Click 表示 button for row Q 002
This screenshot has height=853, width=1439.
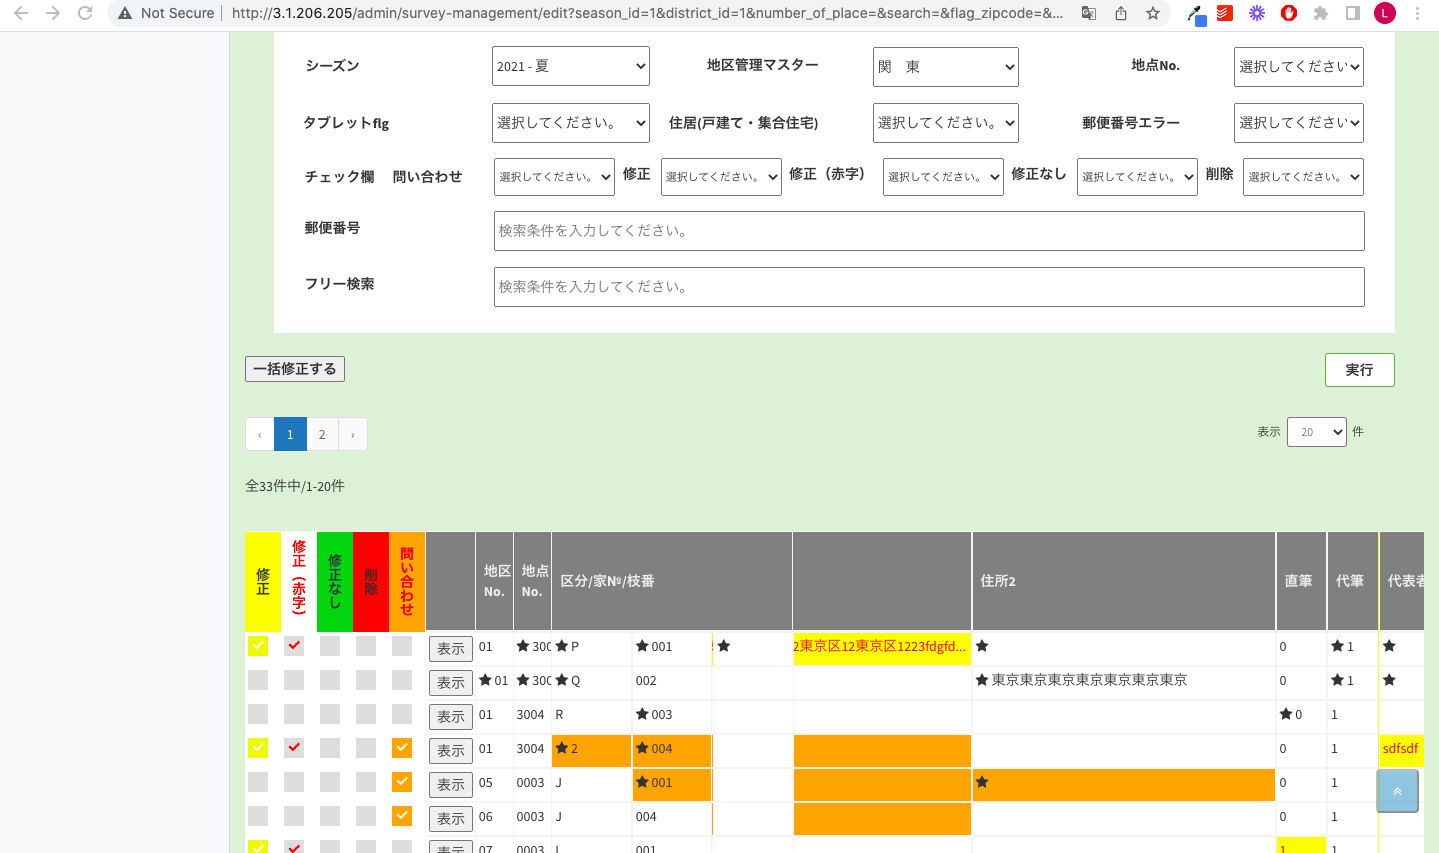click(451, 683)
